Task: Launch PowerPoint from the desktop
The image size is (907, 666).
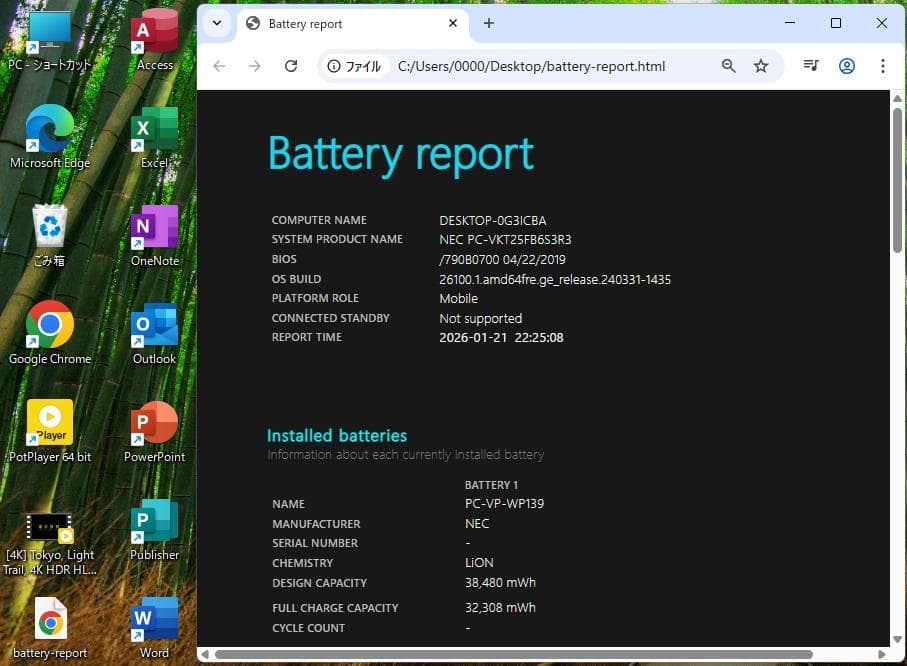Action: tap(152, 423)
